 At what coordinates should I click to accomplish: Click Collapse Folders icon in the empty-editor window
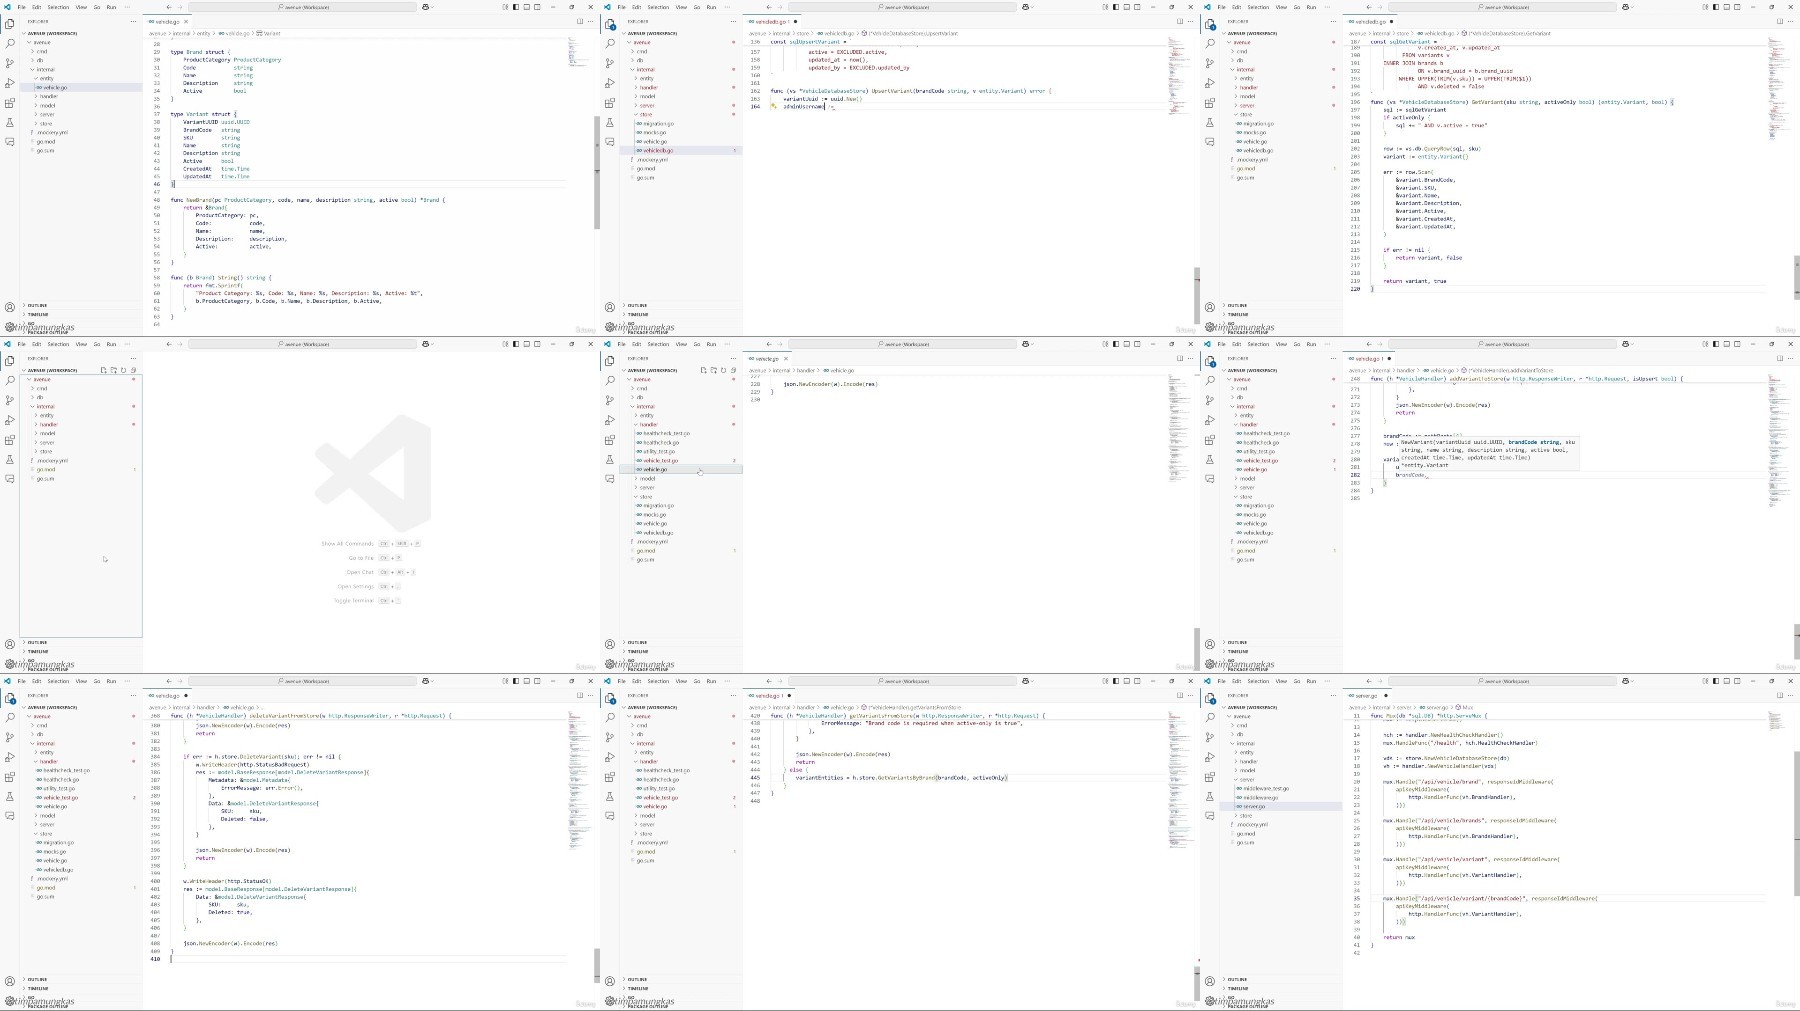[133, 370]
